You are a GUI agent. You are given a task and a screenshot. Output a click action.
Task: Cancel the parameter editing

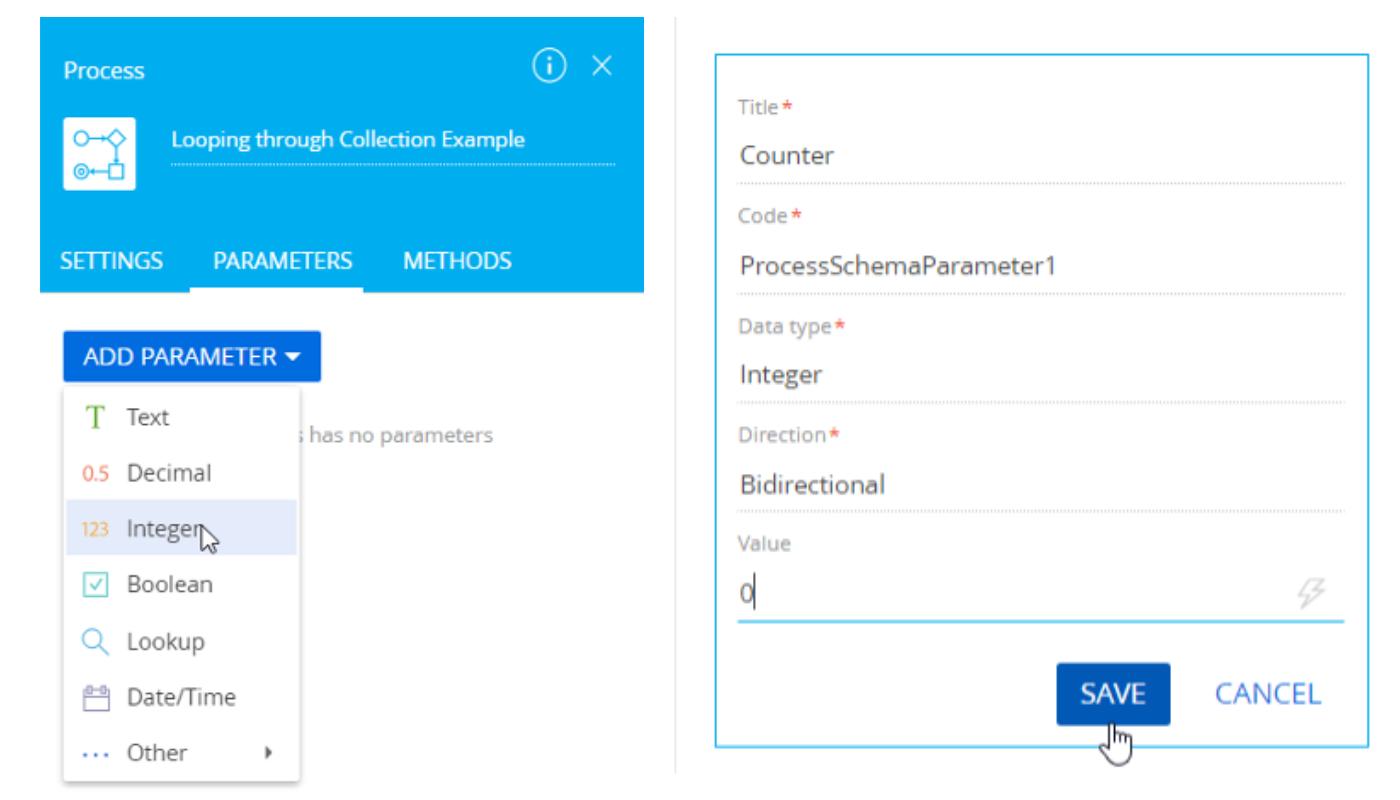point(1267,693)
